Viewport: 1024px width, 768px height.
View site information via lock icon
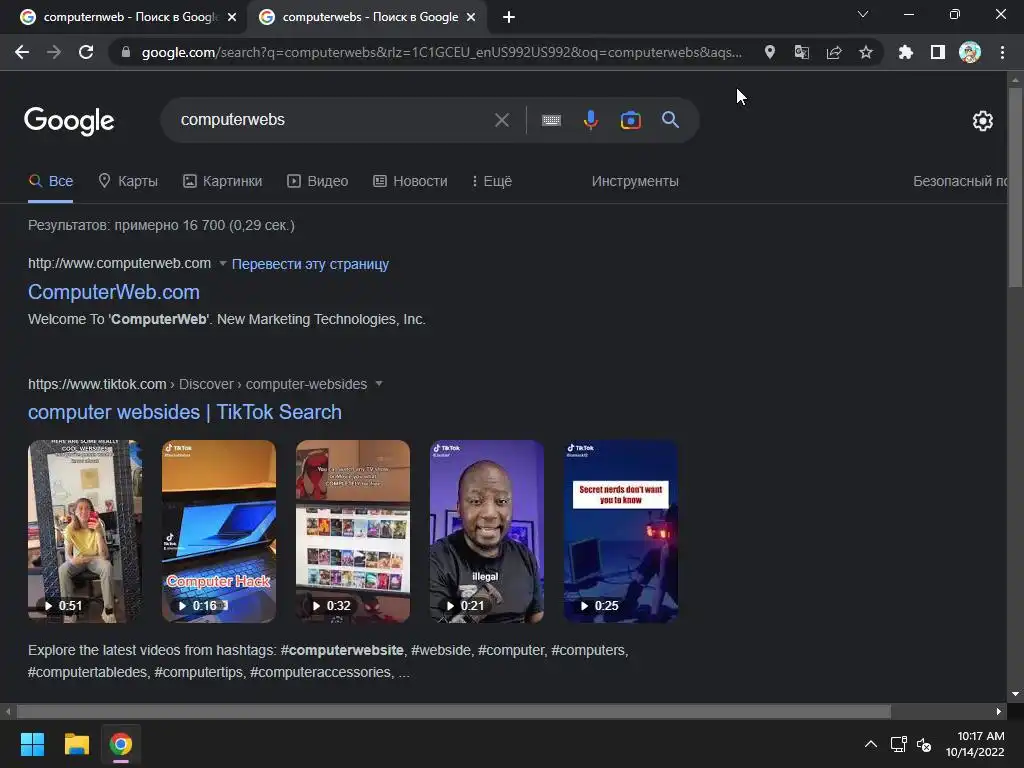(126, 52)
